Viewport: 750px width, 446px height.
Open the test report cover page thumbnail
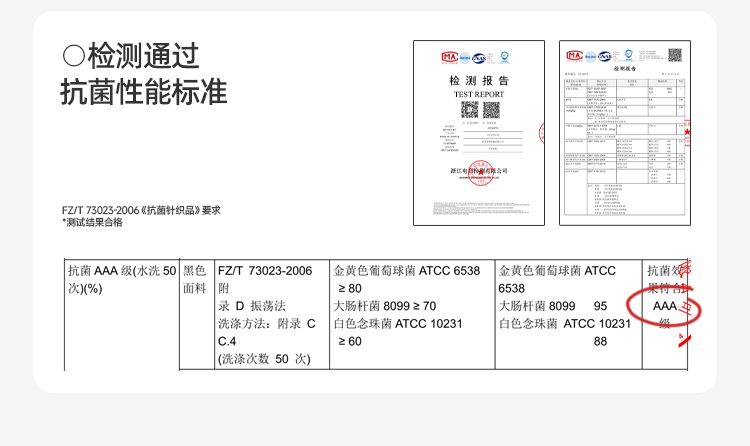479,133
